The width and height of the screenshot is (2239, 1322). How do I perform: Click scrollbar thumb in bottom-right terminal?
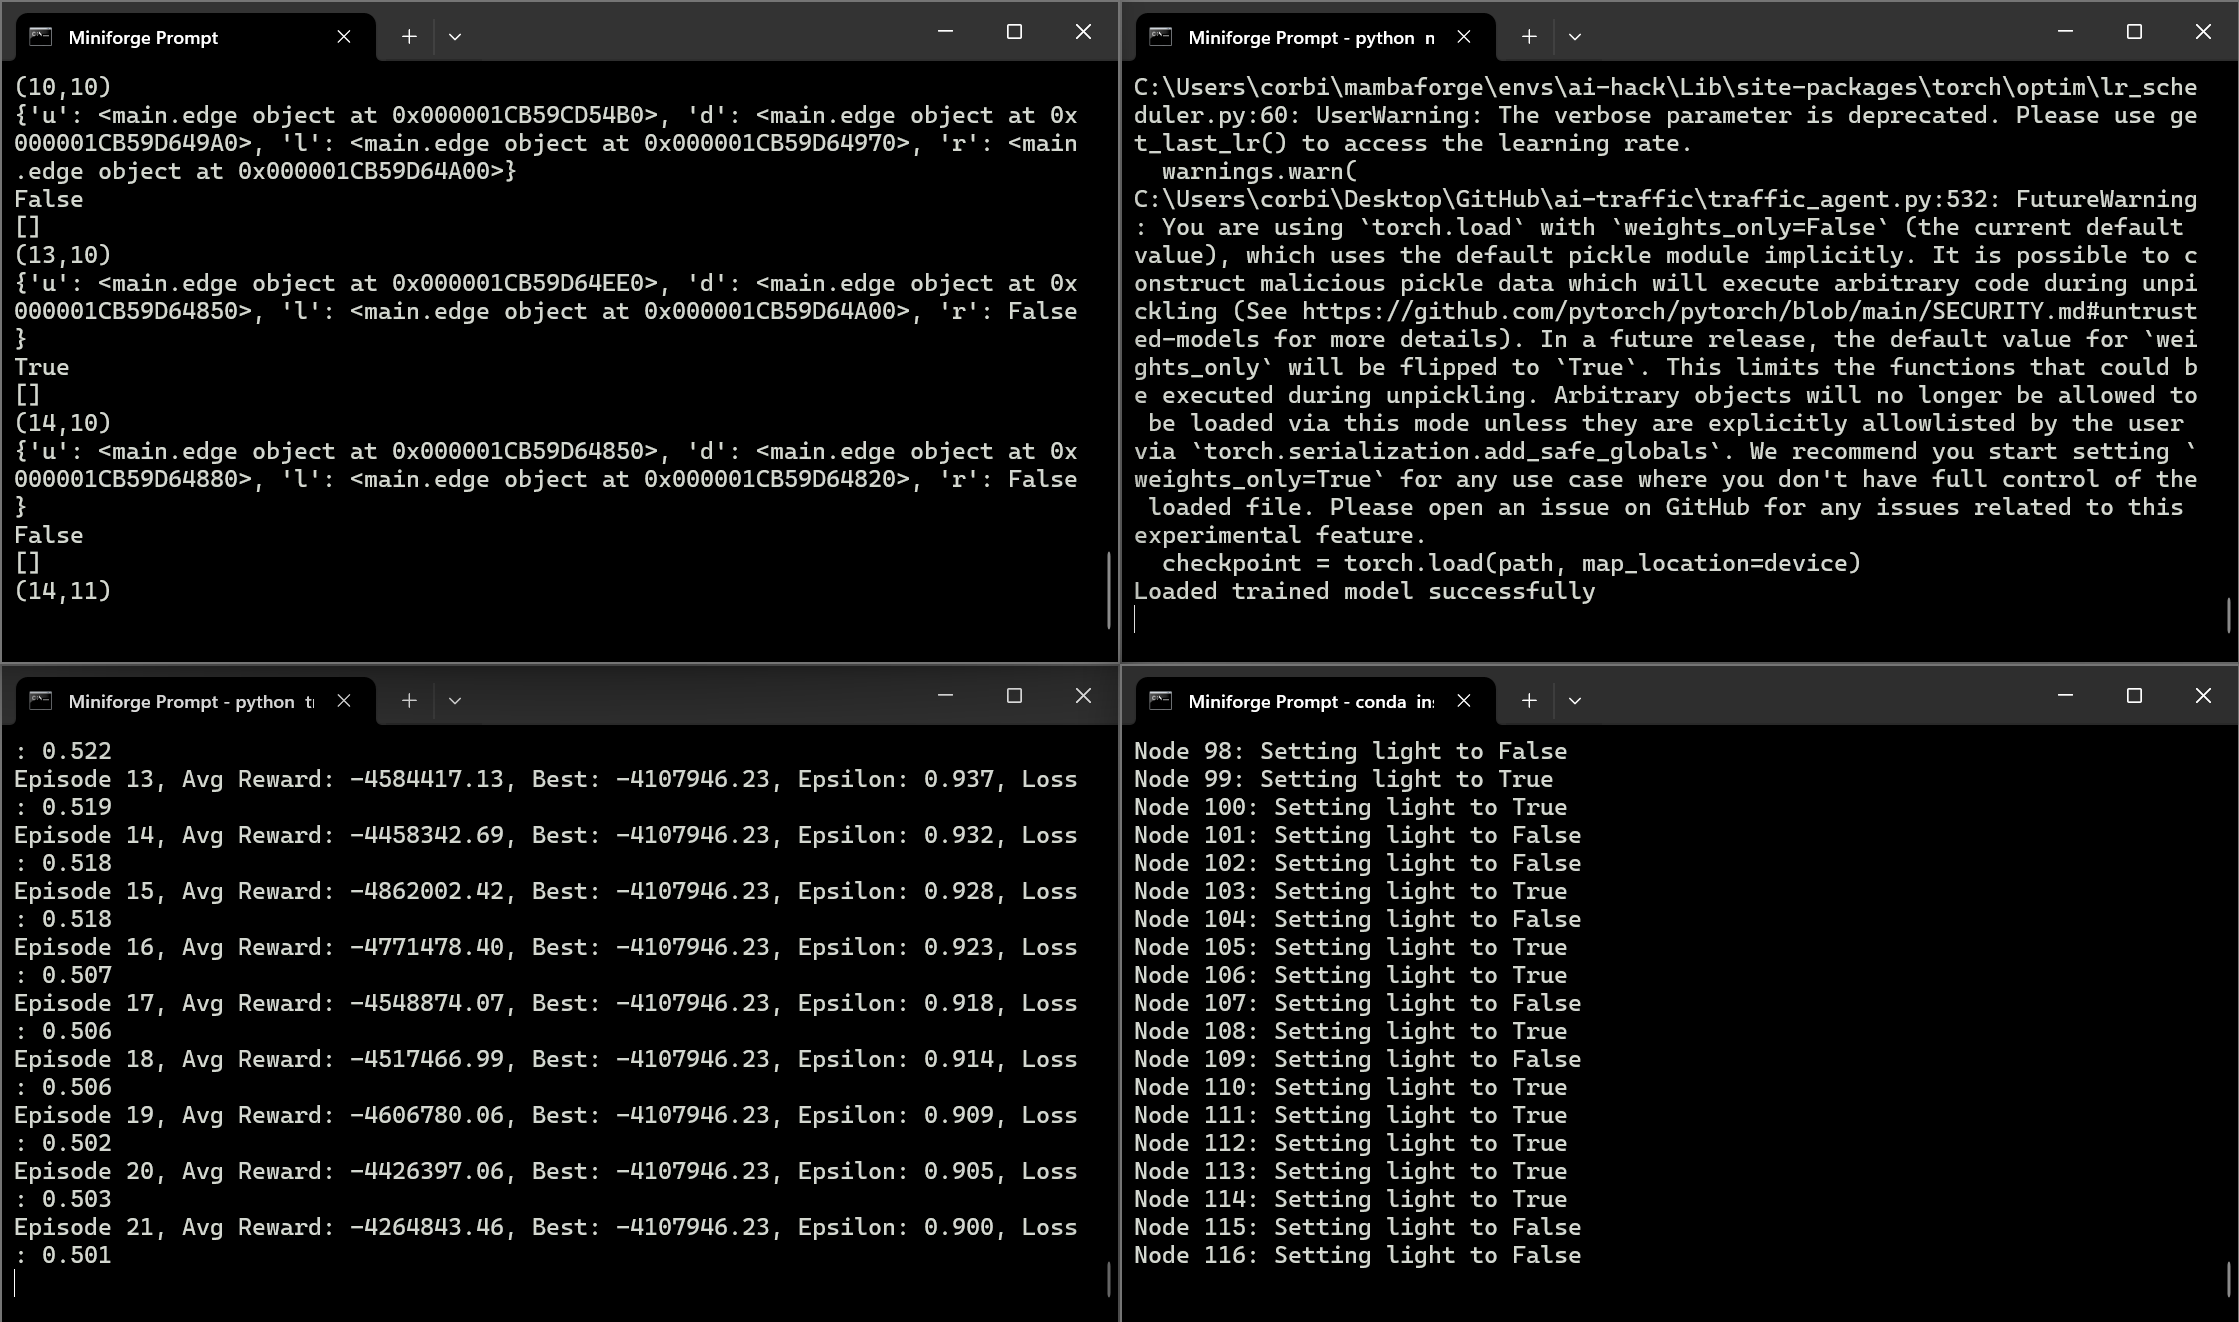point(2229,1279)
